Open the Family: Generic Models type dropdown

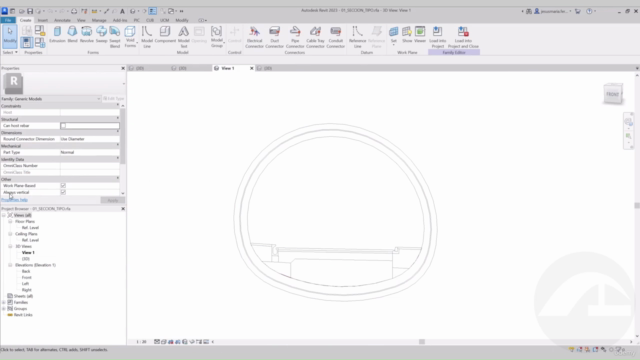(x=51, y=99)
